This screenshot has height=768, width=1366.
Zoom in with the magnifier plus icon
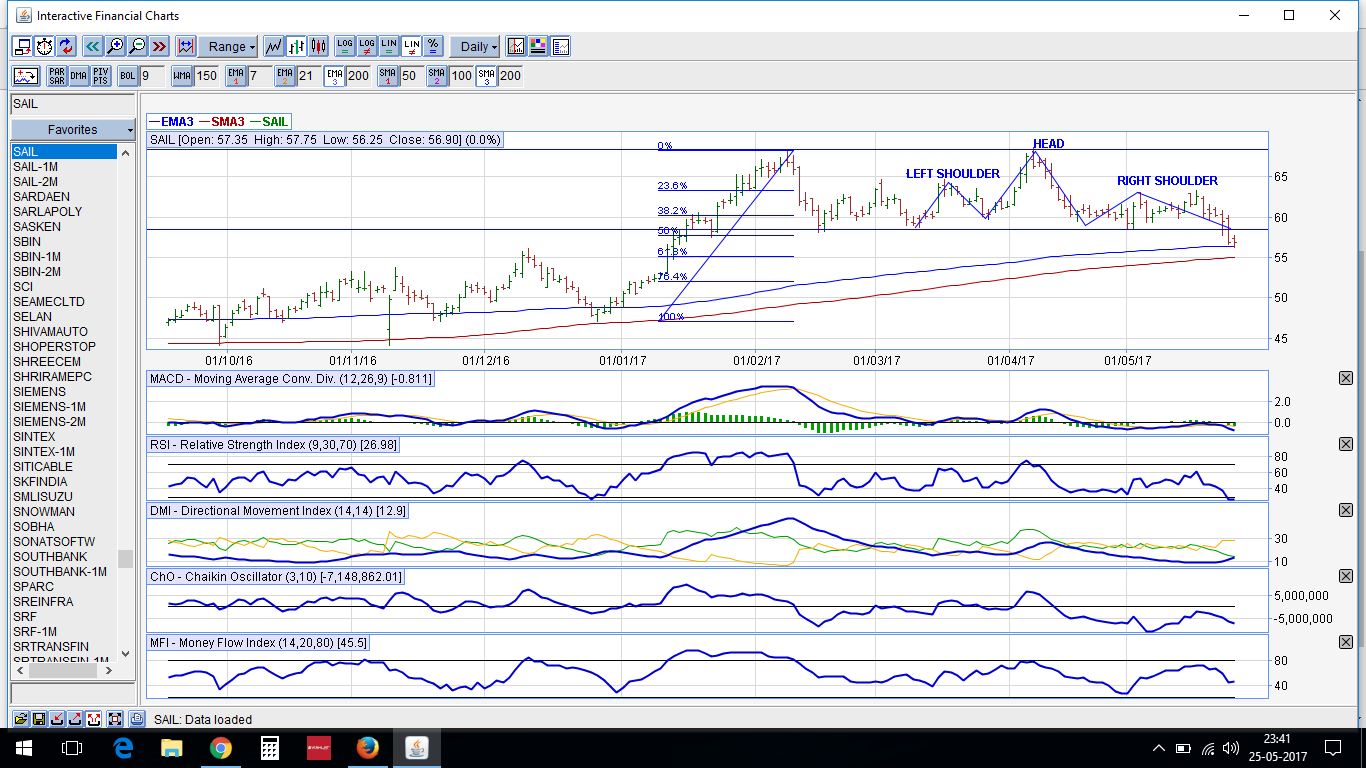click(115, 46)
